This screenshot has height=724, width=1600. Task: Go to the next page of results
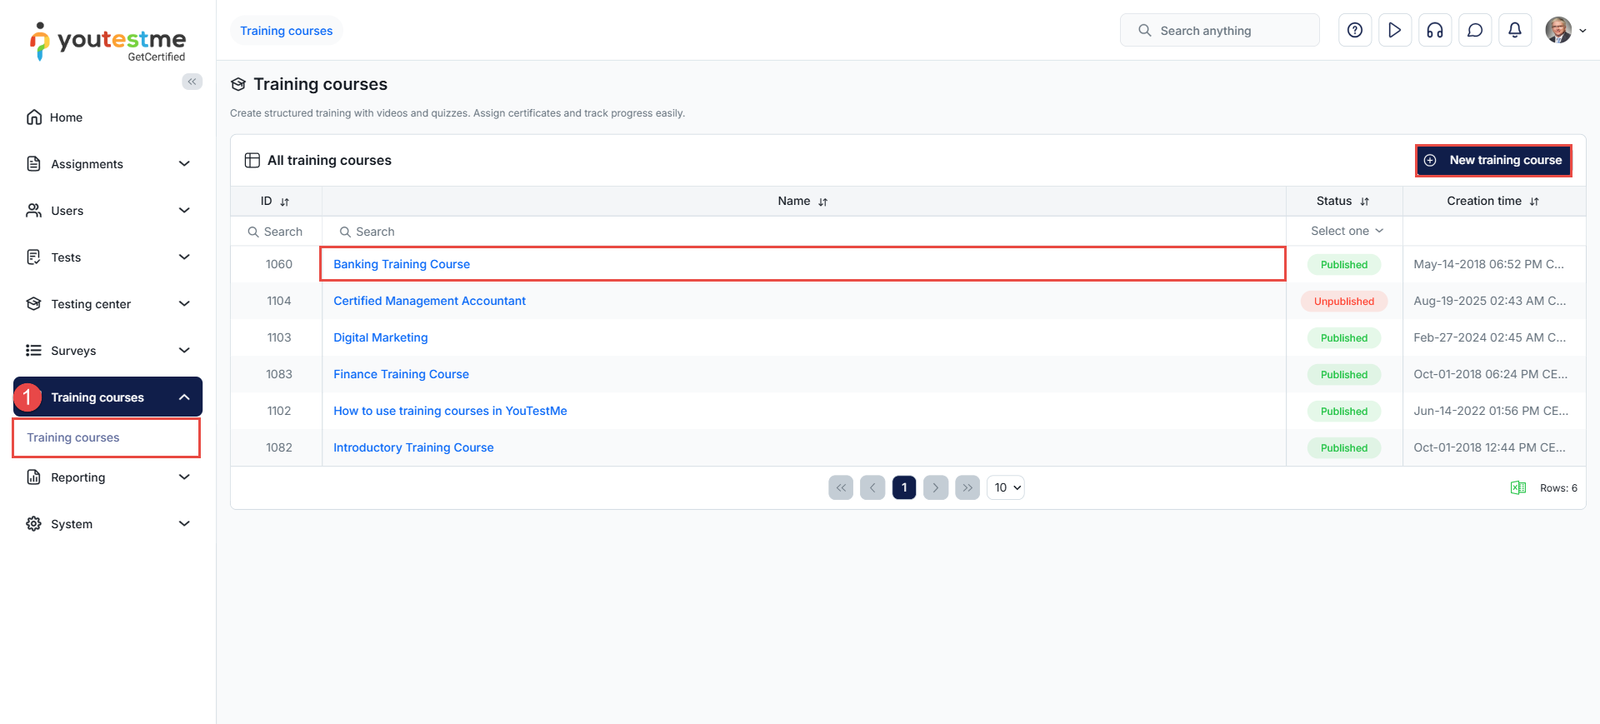pyautogui.click(x=935, y=488)
